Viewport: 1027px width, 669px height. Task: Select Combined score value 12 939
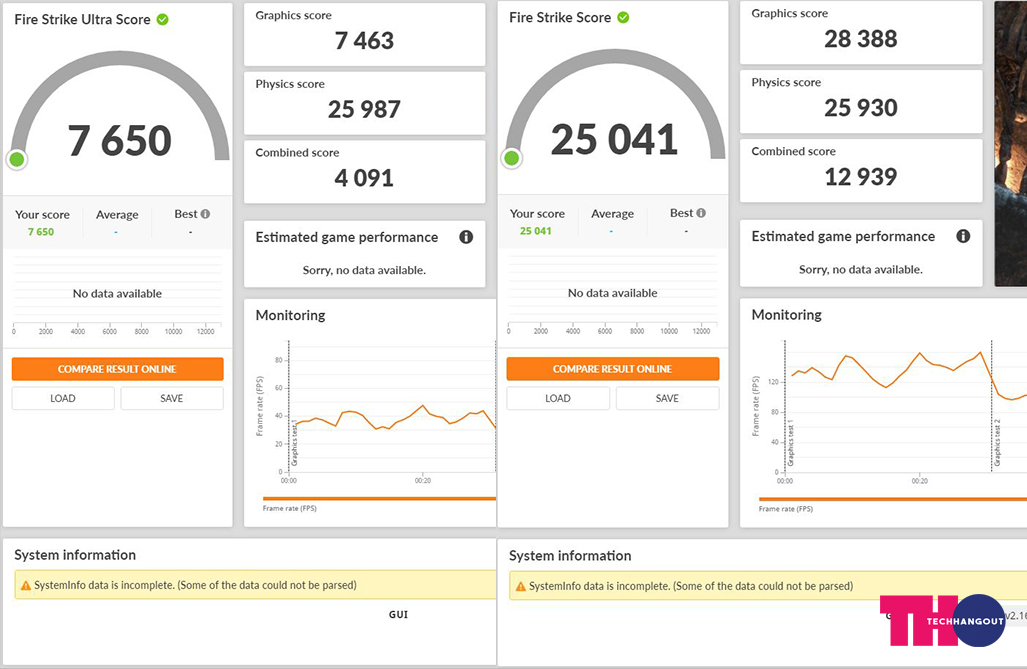(861, 177)
